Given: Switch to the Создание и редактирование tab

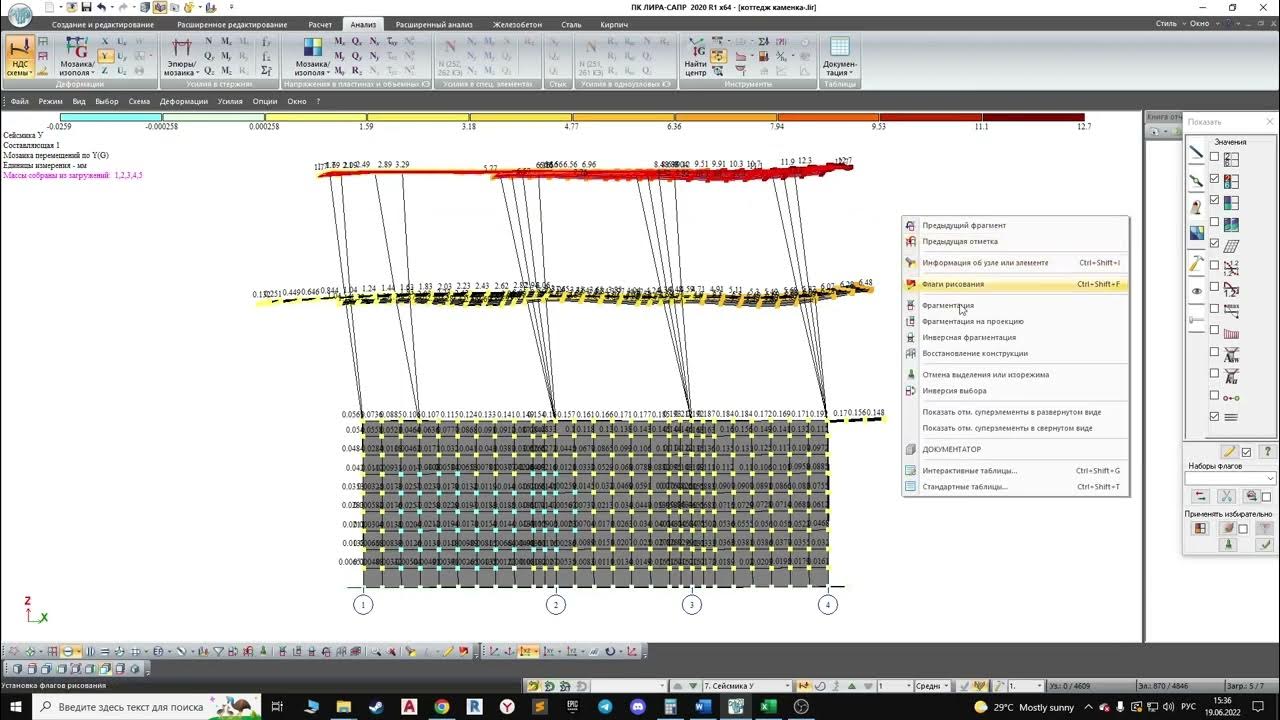Looking at the screenshot, I should [x=103, y=24].
